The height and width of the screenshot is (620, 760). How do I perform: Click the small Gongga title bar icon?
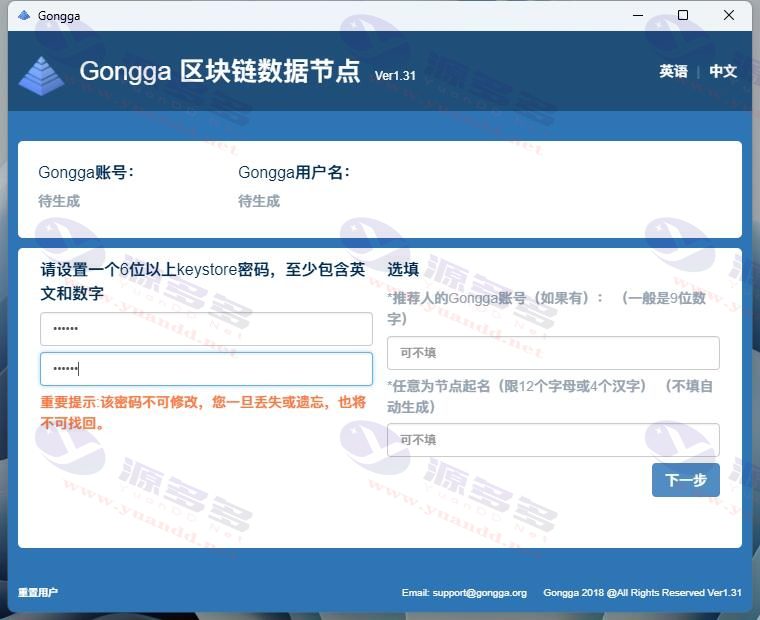click(24, 16)
